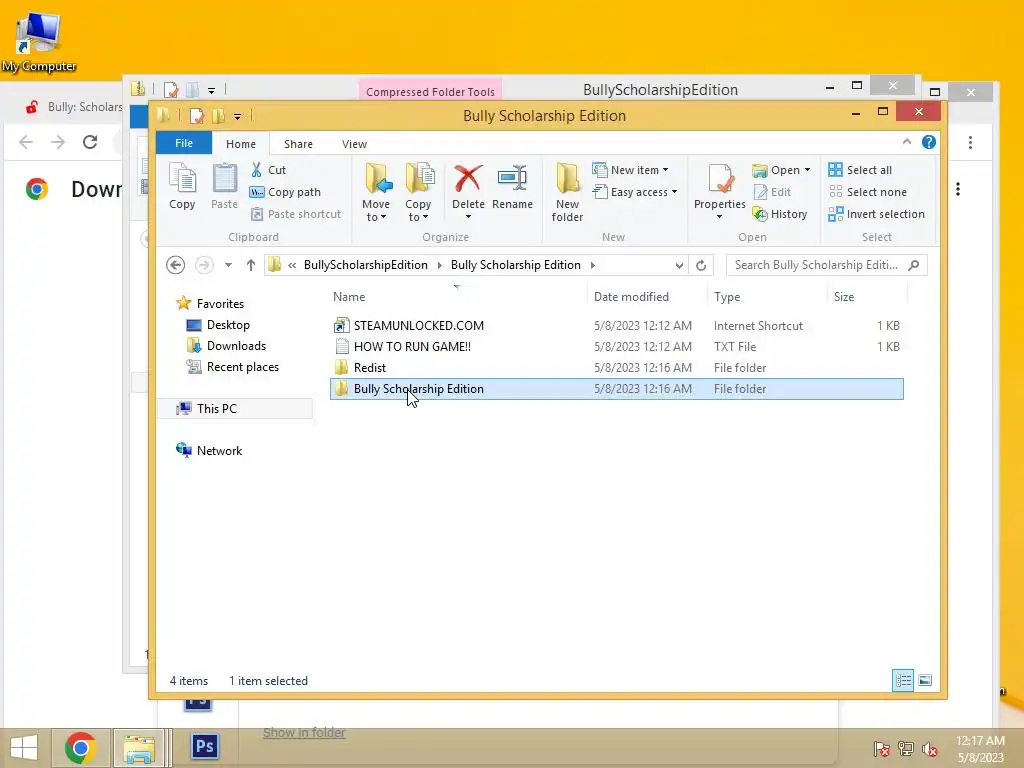Screen dimensions: 1024x768
Task: Open the File tab
Action: (x=184, y=143)
